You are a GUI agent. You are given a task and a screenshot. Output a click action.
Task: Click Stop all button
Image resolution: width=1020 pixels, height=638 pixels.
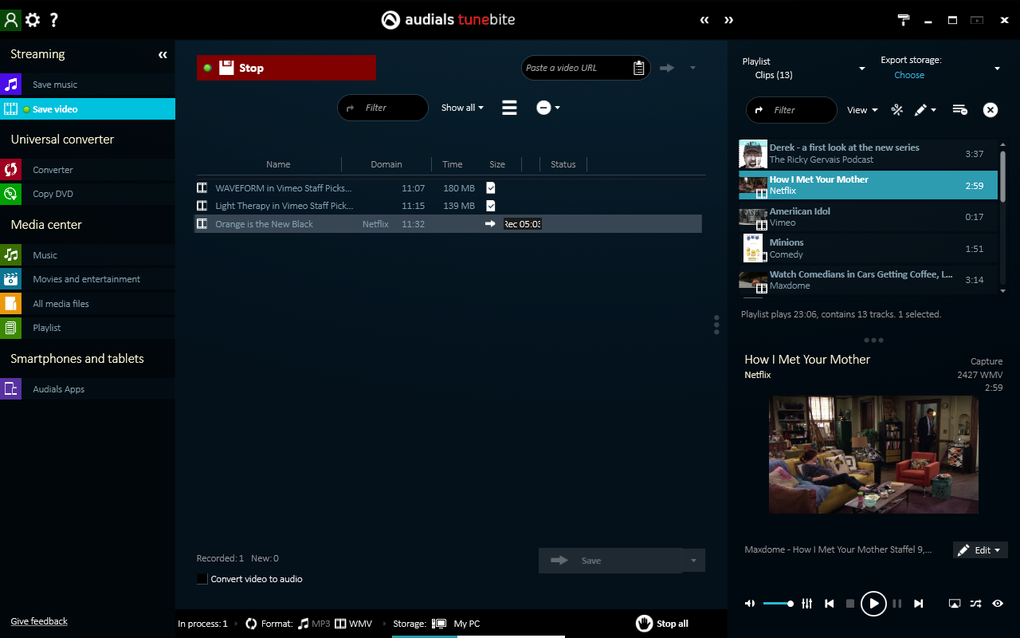tap(662, 624)
